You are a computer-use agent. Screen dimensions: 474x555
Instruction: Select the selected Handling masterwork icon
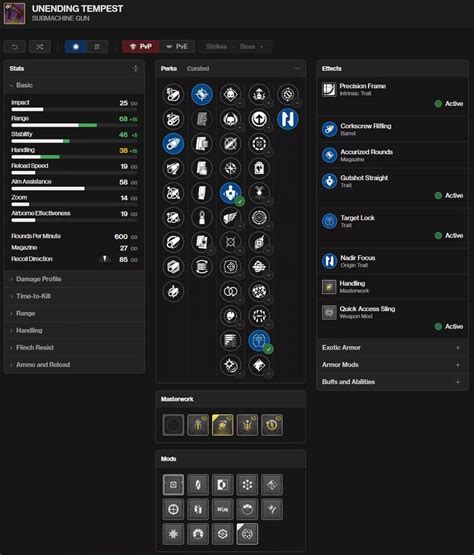[223, 425]
